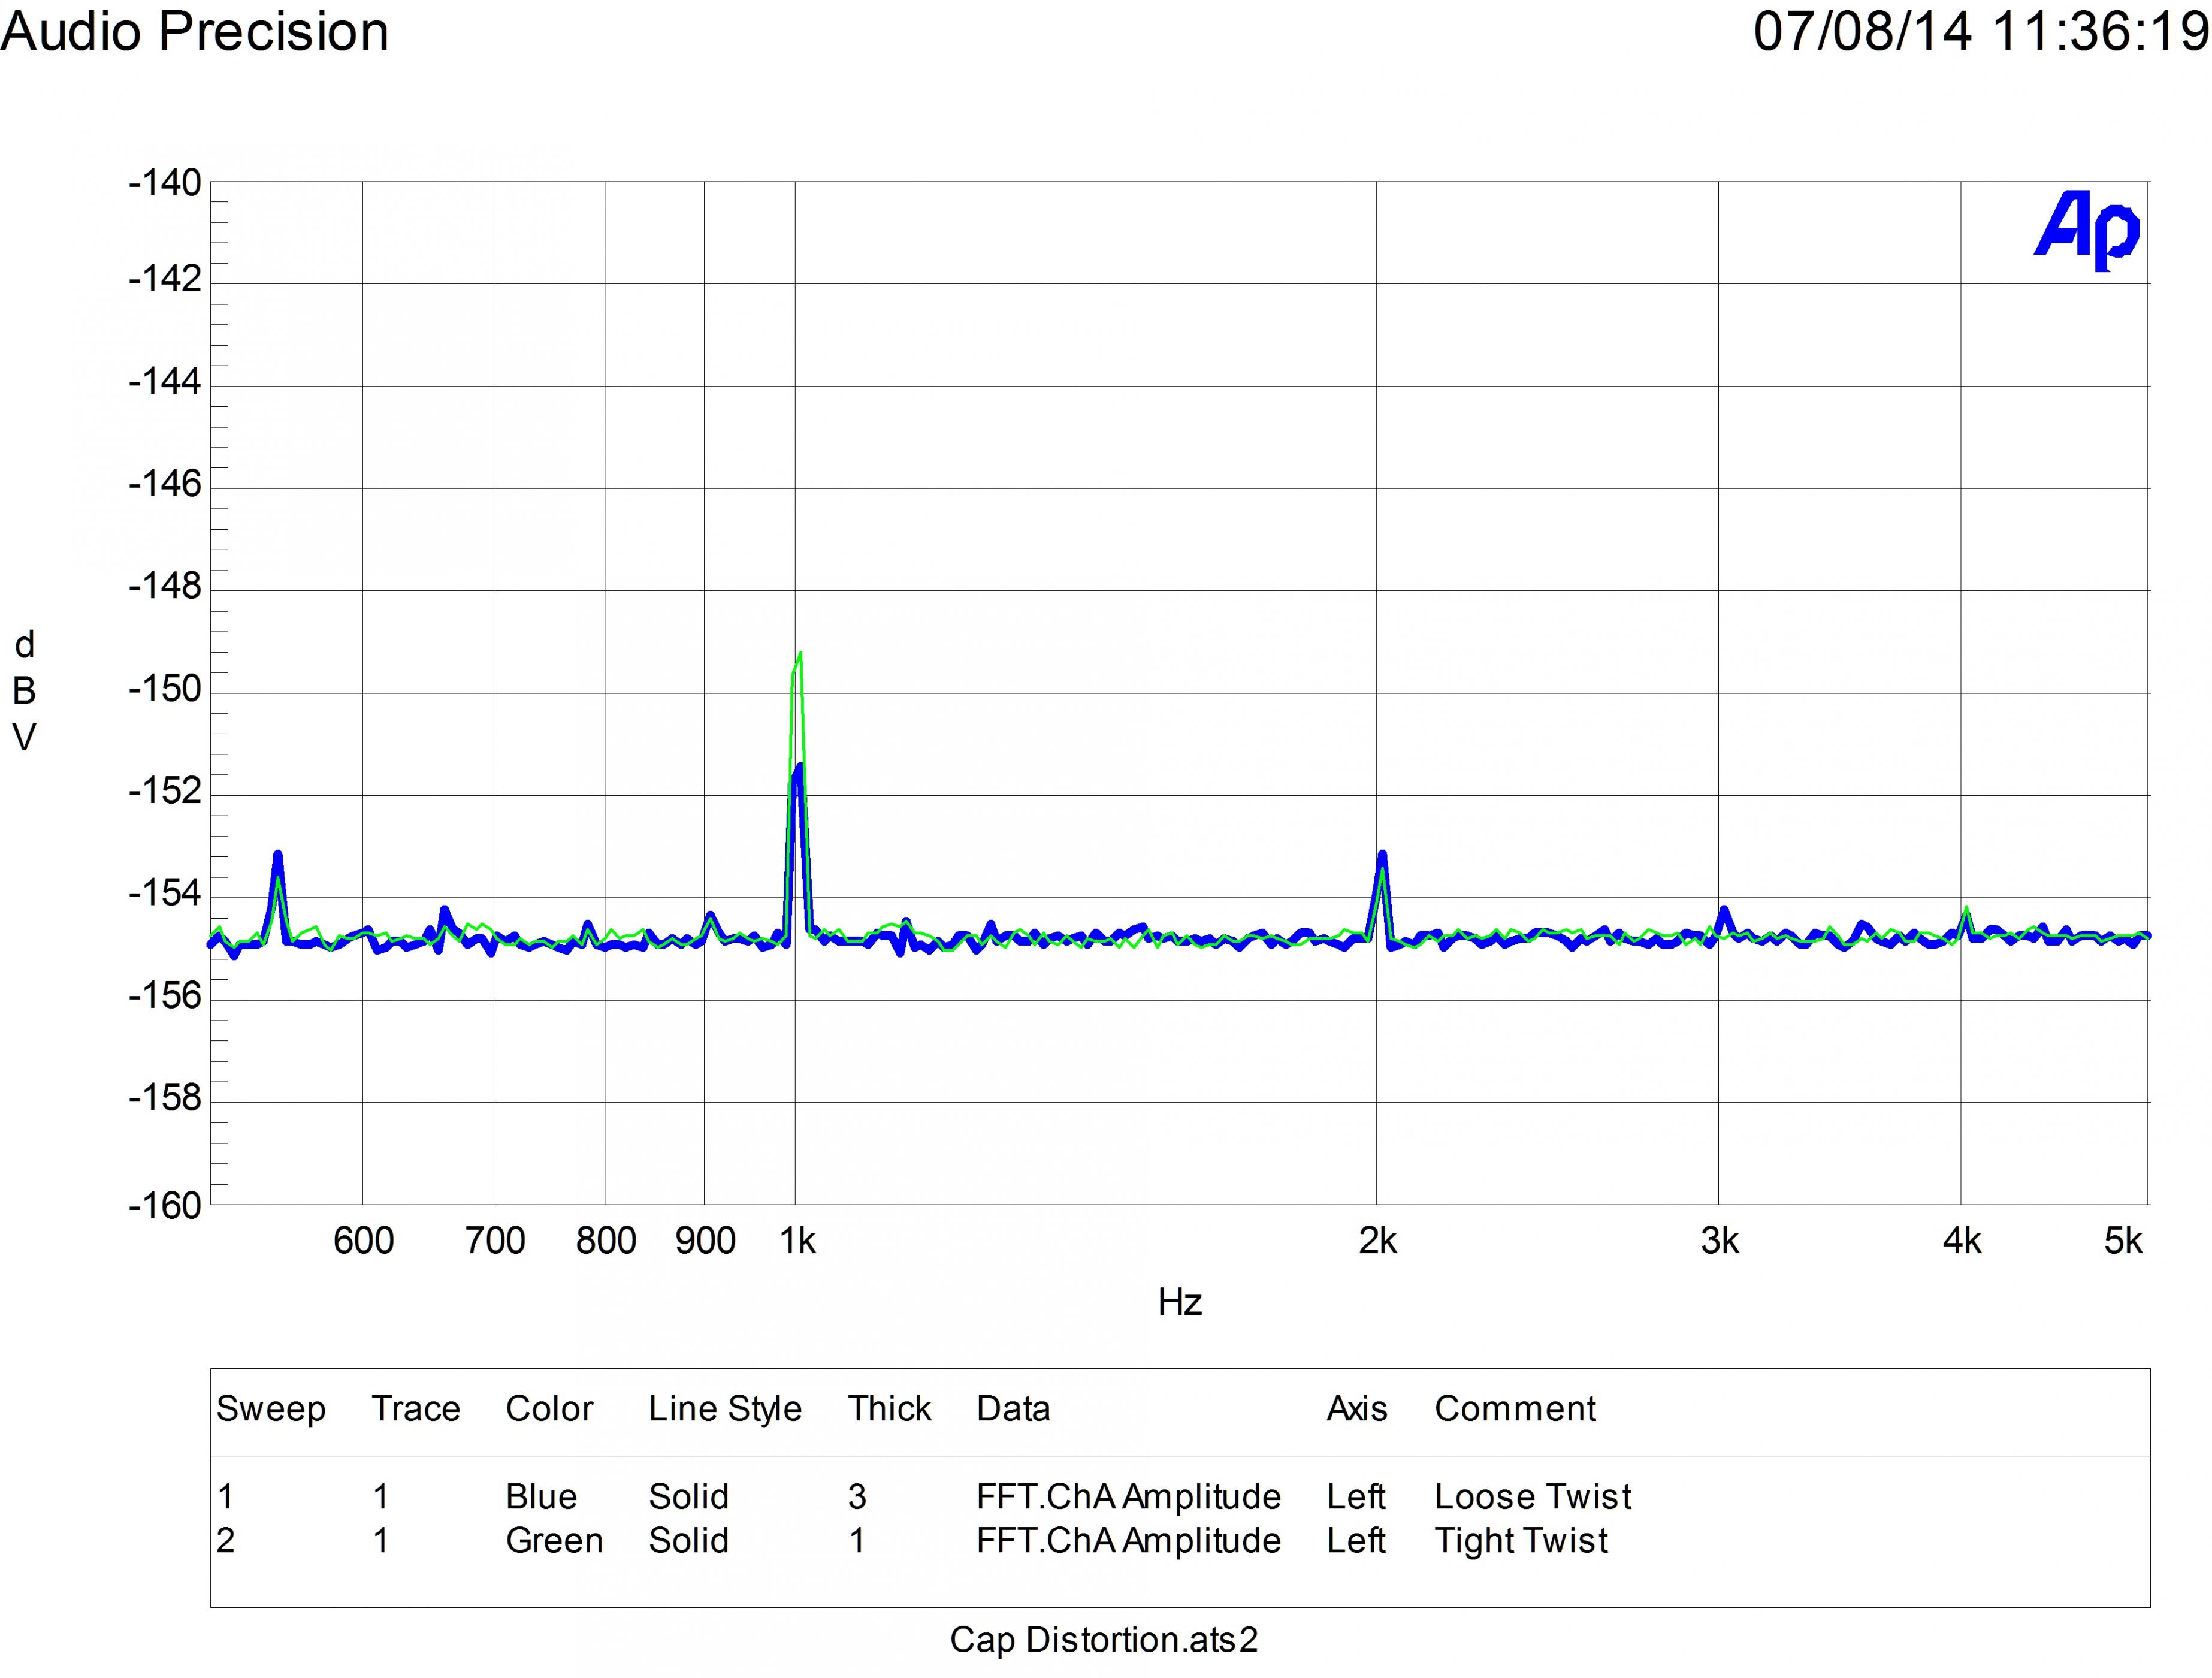Click 'Solid' line style in Blue row
2212x1678 pixels.
[x=688, y=1496]
